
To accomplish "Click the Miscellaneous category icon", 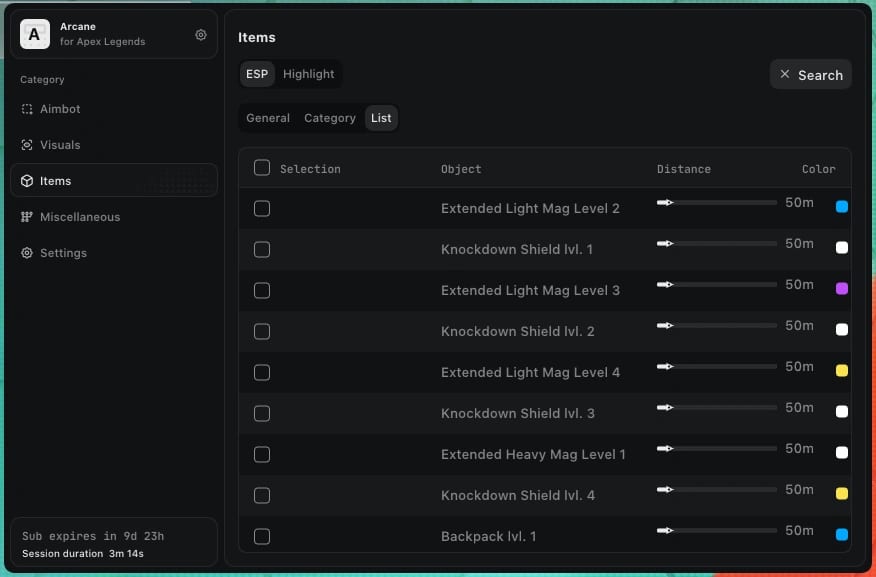I will (x=27, y=217).
